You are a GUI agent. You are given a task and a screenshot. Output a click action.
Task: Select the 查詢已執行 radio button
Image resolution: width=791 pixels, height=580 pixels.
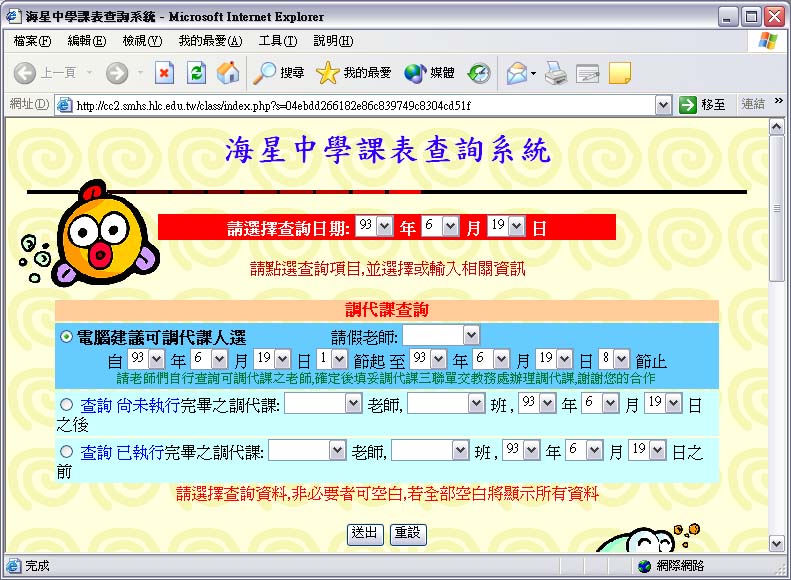[67, 452]
